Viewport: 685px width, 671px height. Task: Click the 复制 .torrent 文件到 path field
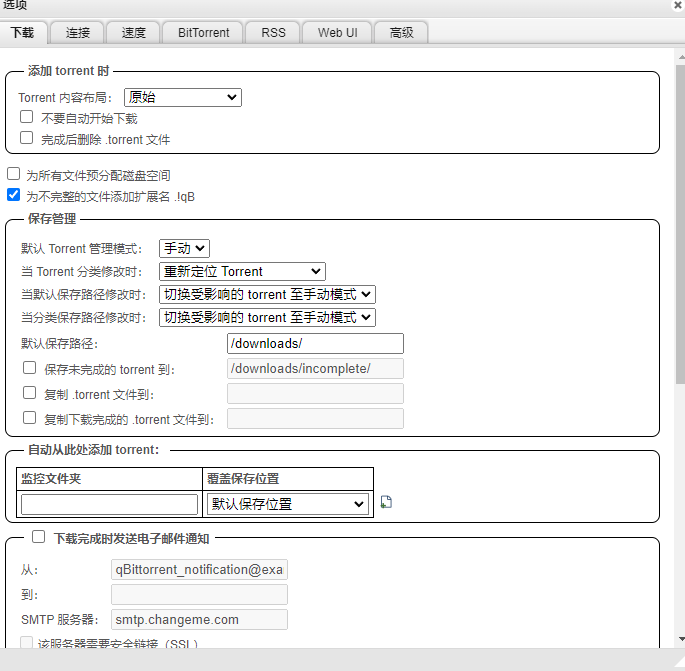(315, 394)
